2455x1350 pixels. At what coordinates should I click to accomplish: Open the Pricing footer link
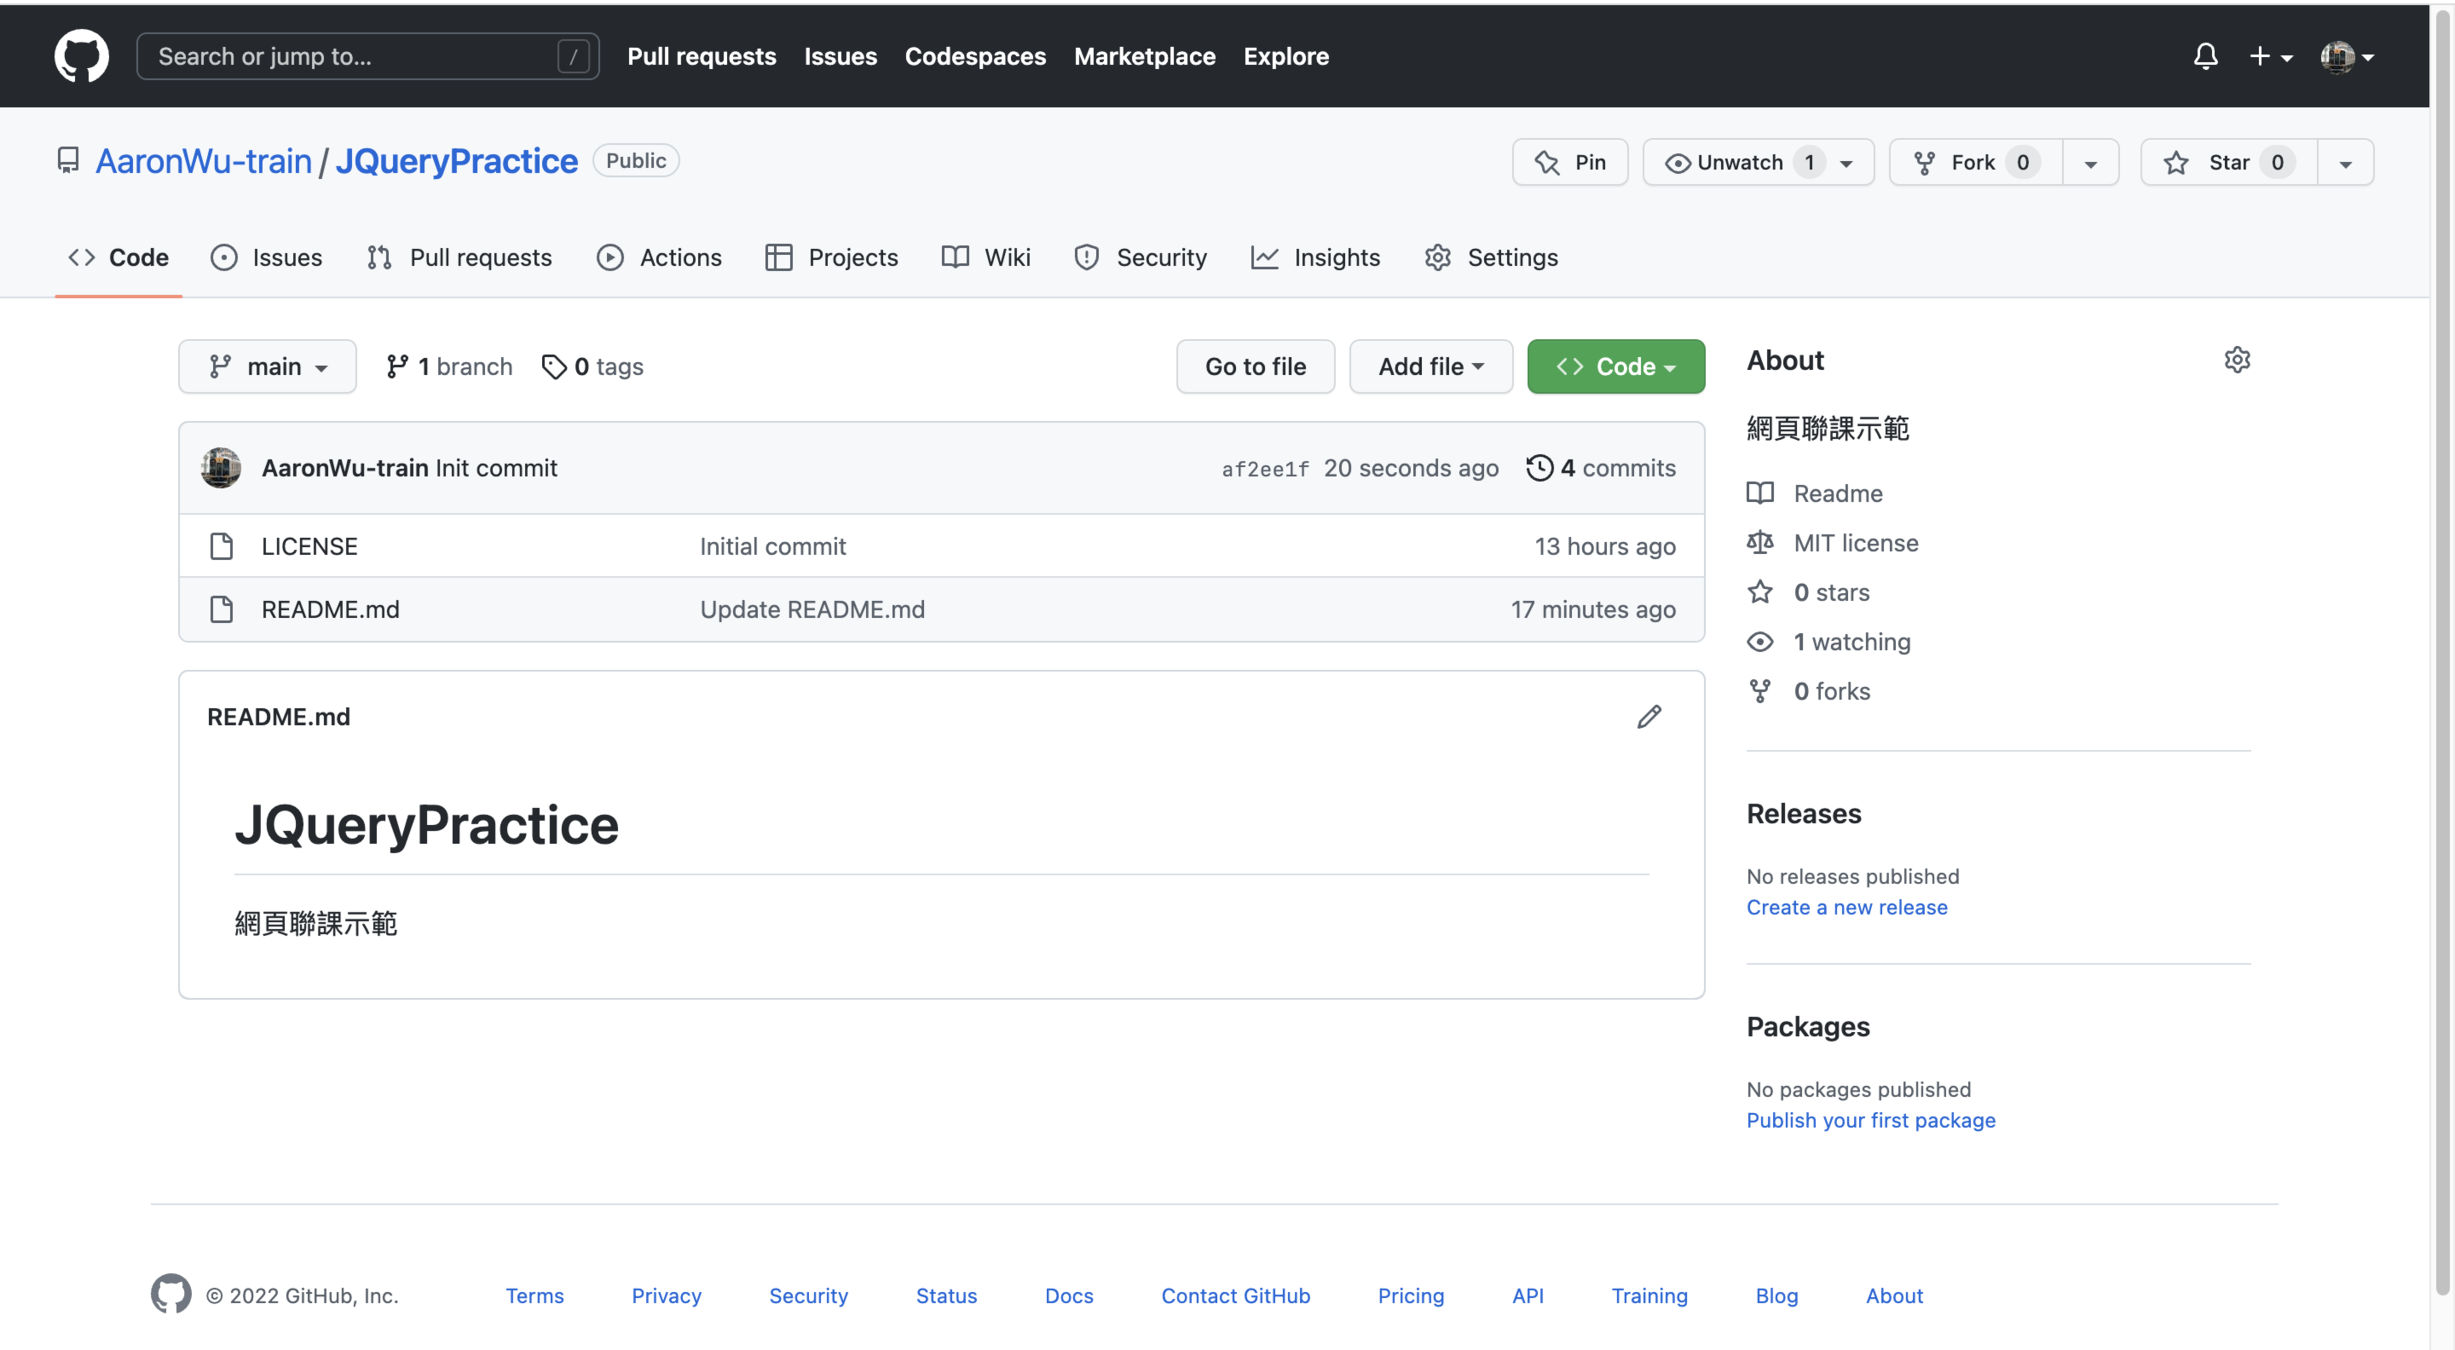[1410, 1295]
